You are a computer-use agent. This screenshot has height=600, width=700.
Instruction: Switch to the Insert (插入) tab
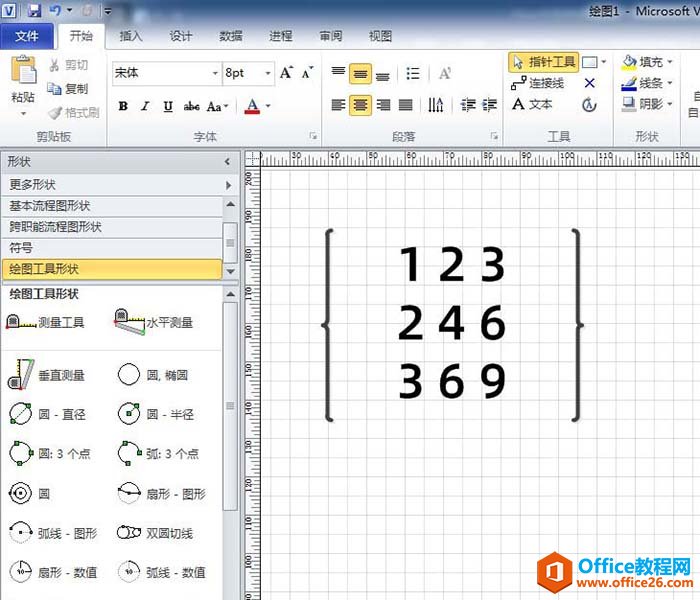coord(131,36)
